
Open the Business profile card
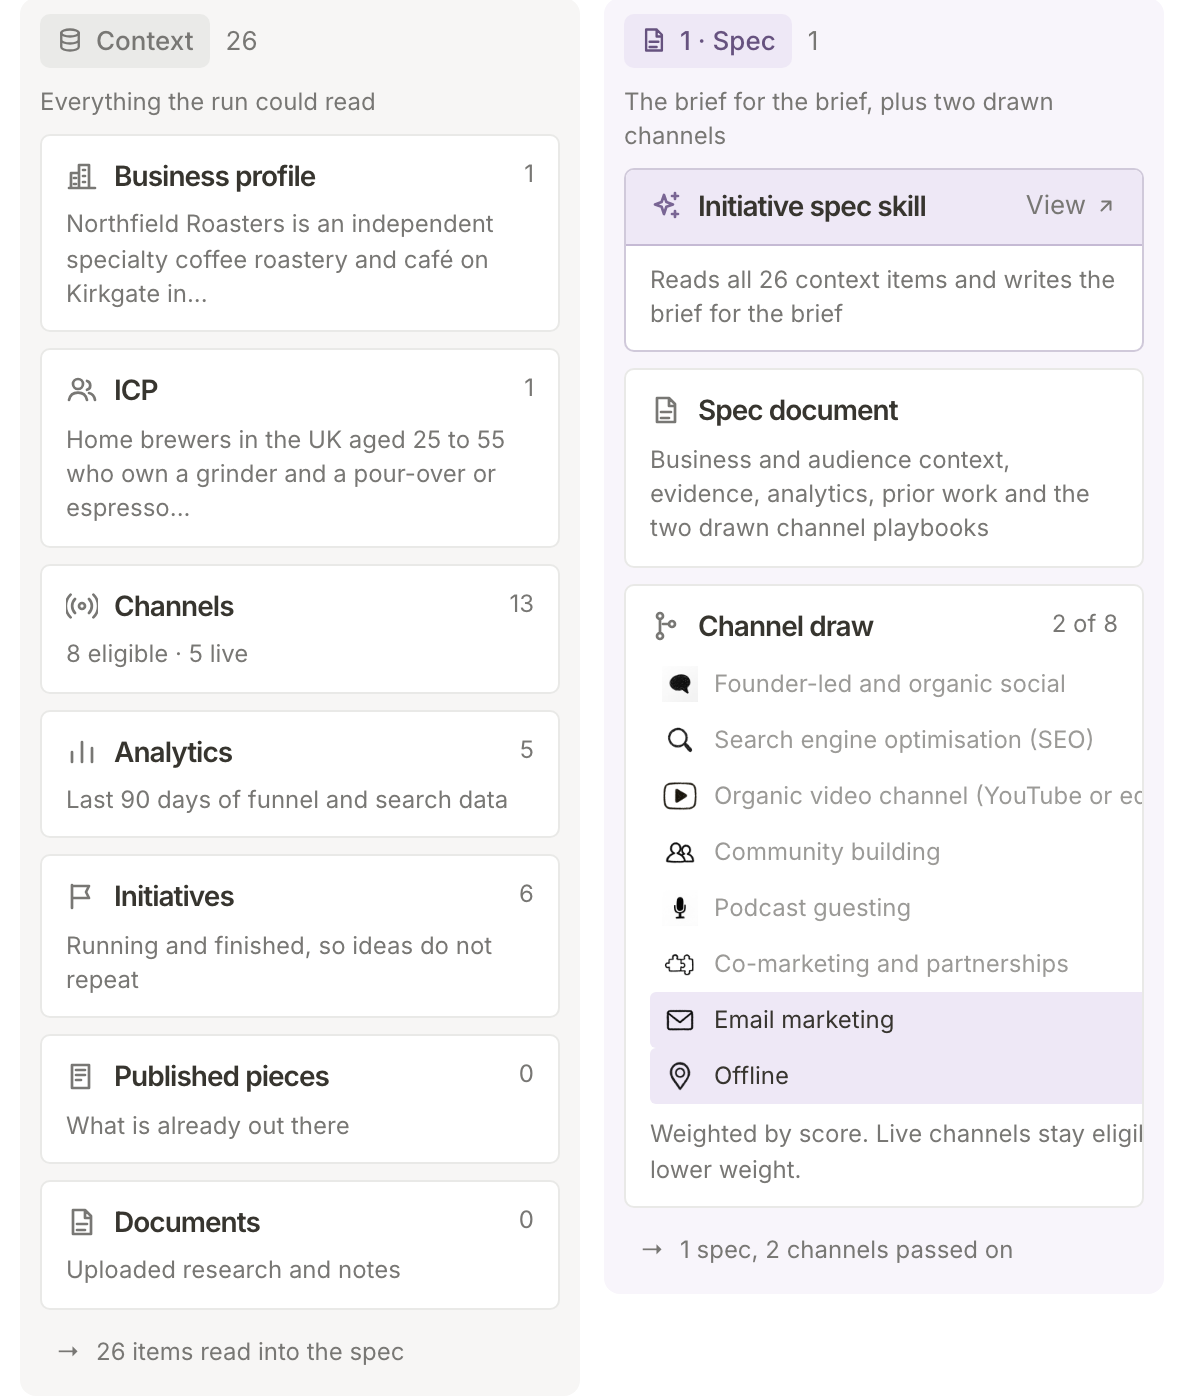tap(300, 233)
